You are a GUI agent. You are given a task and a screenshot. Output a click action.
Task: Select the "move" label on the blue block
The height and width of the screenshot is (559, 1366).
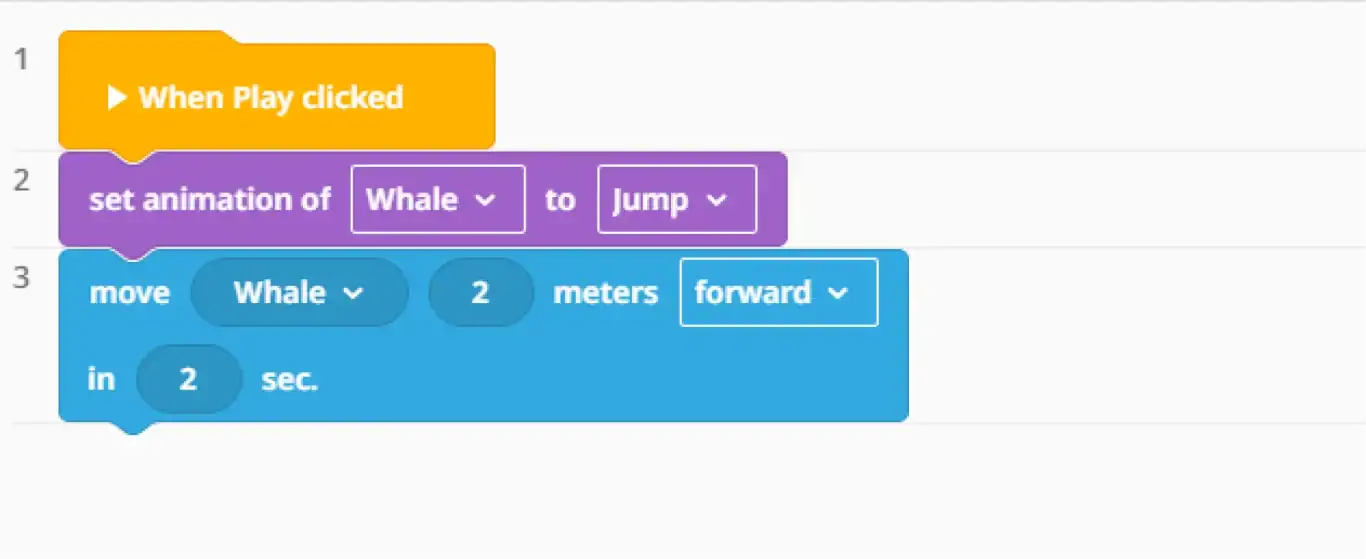click(x=130, y=293)
